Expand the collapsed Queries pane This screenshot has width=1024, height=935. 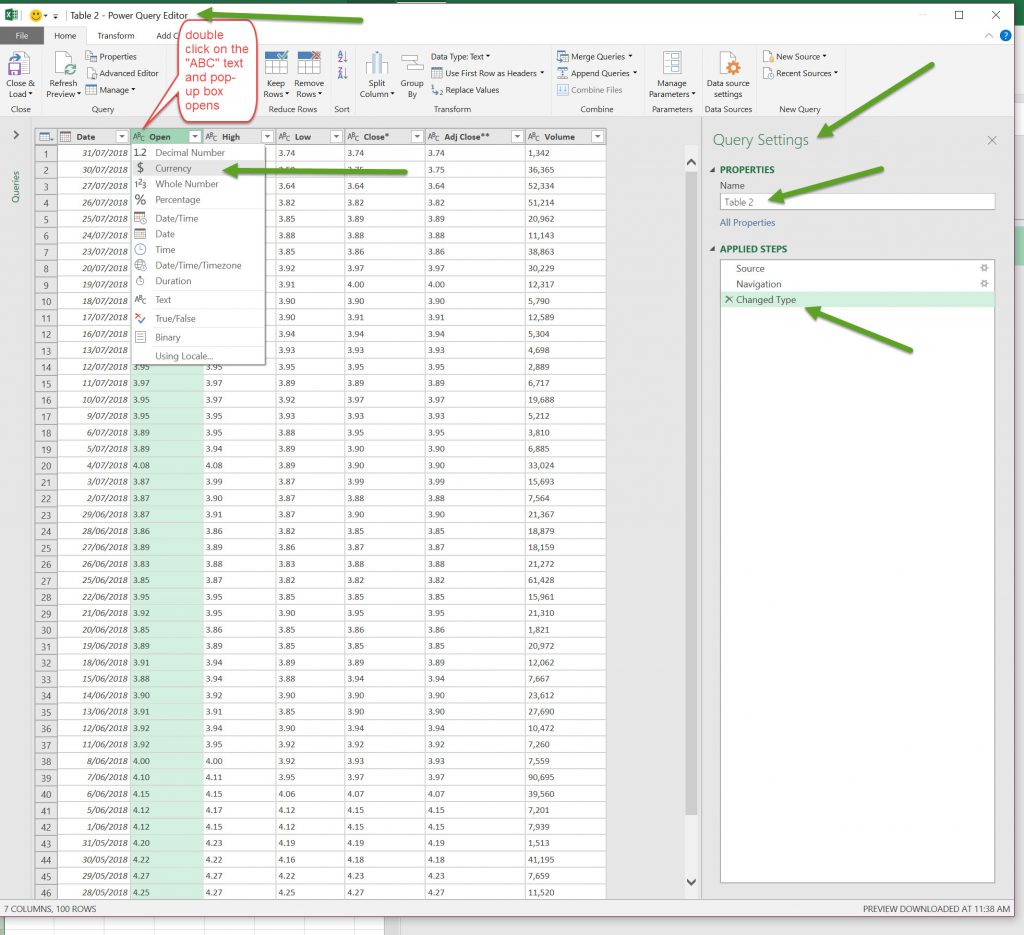point(16,135)
